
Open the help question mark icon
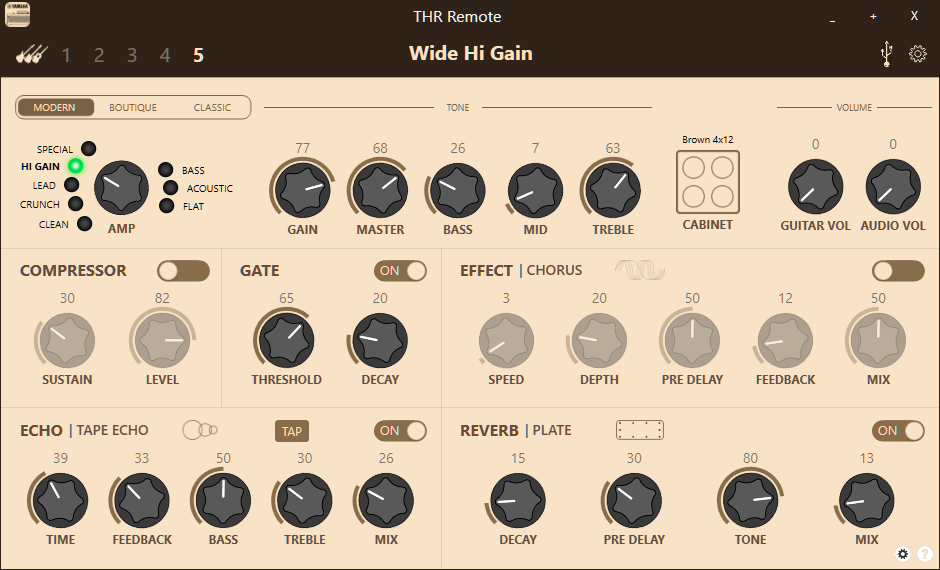click(x=925, y=554)
